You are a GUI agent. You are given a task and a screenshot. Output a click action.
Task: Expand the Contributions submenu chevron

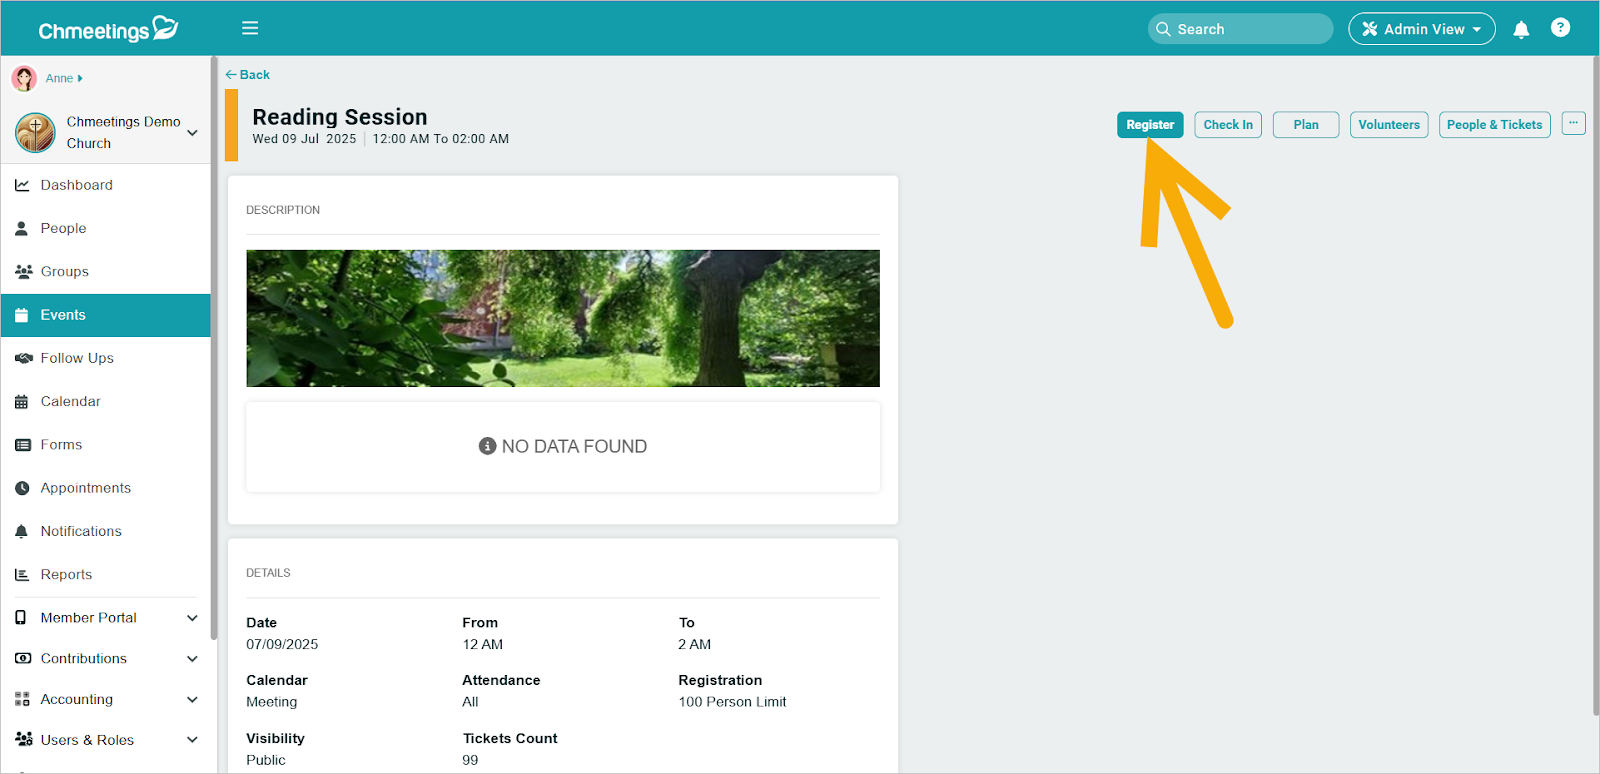pyautogui.click(x=192, y=659)
